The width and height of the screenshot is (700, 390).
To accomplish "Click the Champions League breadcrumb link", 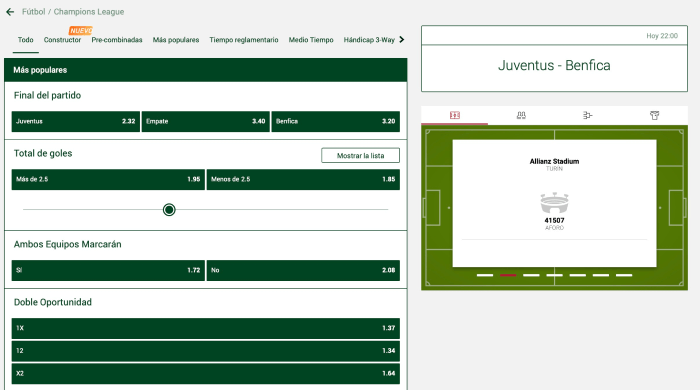I will 89,12.
